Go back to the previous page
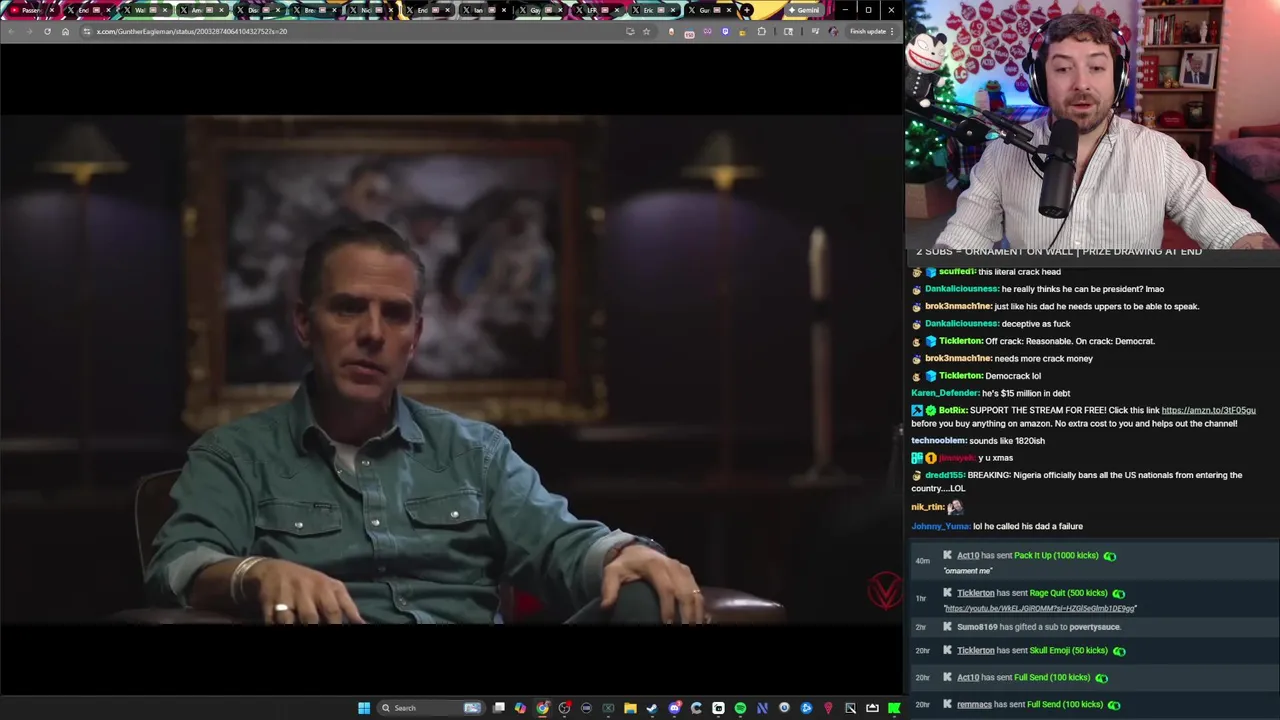Screen dimensions: 1280x720 (11, 31)
